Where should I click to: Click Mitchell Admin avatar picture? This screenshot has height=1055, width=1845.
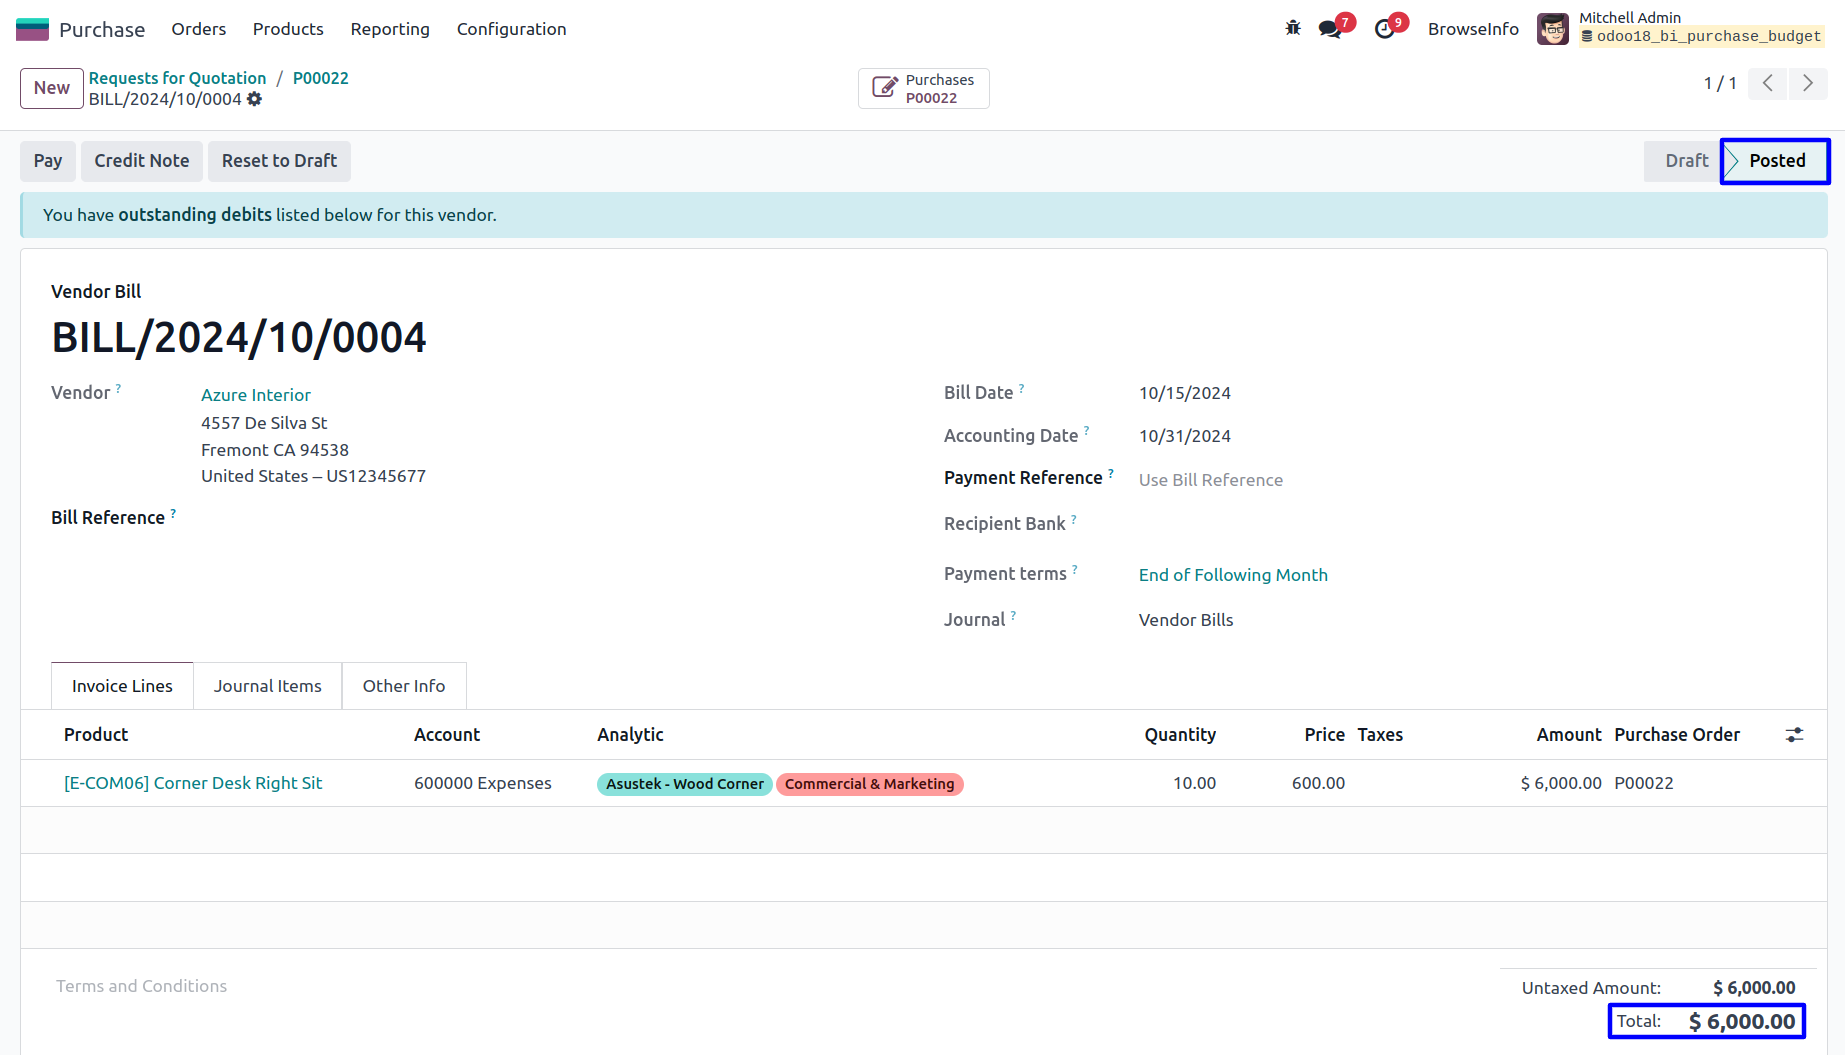pyautogui.click(x=1552, y=29)
